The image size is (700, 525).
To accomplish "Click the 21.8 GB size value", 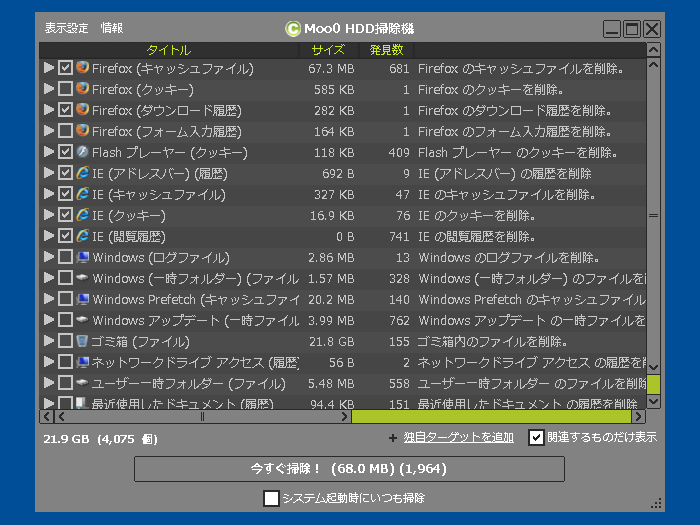I will [x=332, y=342].
